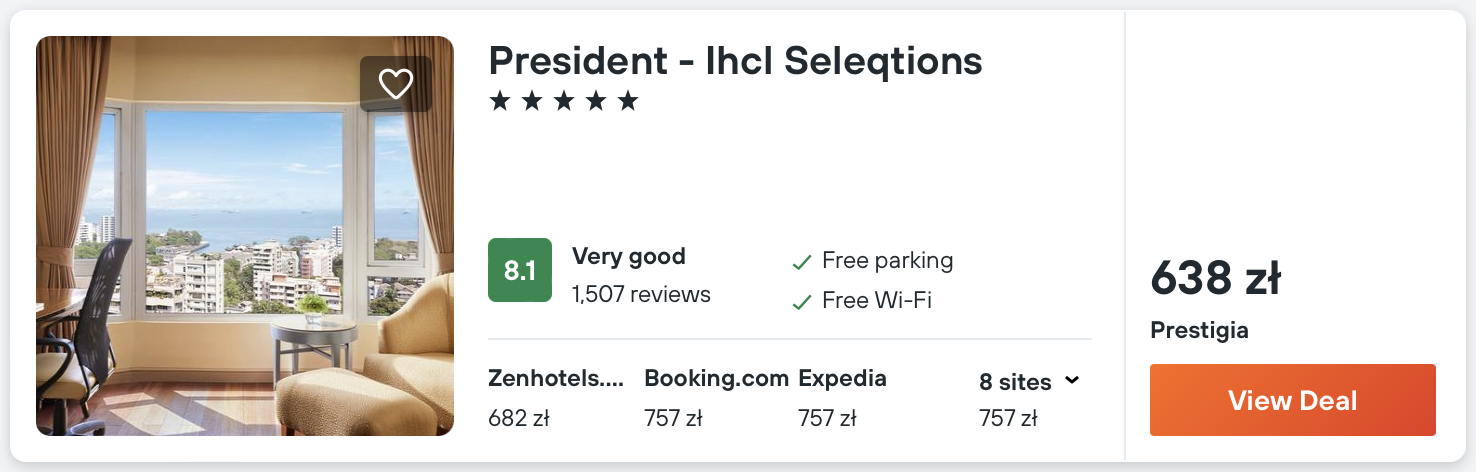Pick the Expedia provider name
This screenshot has width=1476, height=472.
pos(842,379)
